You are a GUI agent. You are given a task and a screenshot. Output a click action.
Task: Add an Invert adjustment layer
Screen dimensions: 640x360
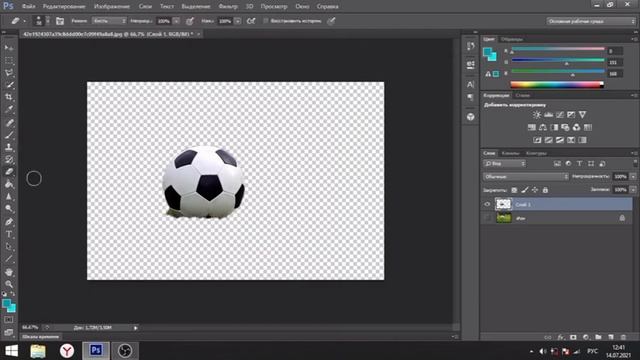pos(537,140)
